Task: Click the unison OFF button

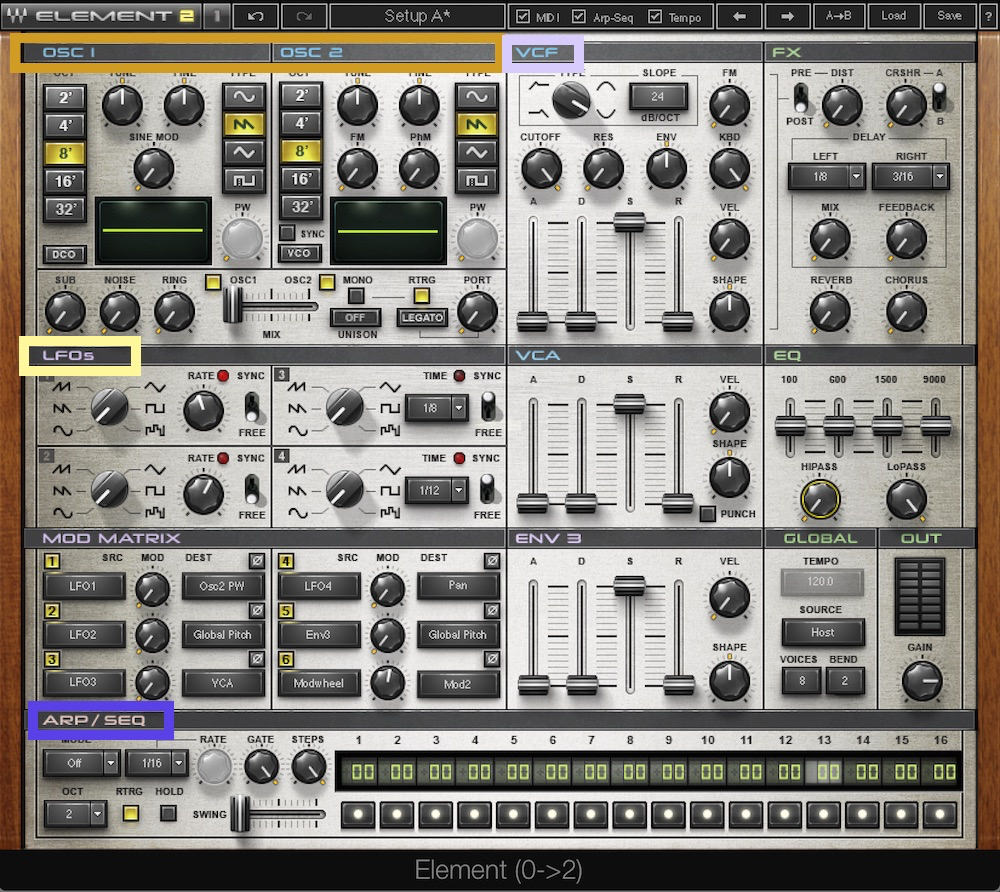Action: [x=355, y=317]
